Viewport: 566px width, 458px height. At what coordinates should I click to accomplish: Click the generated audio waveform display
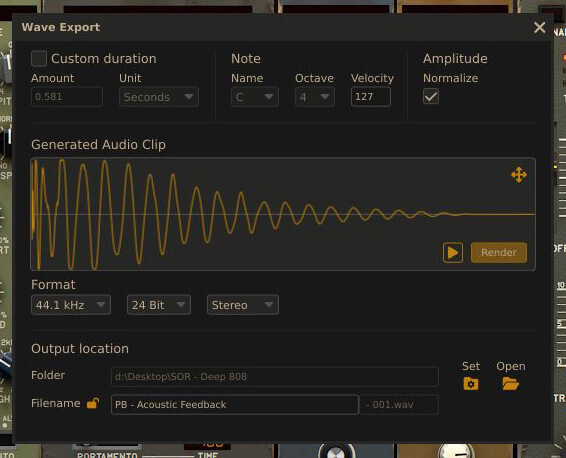coord(283,214)
